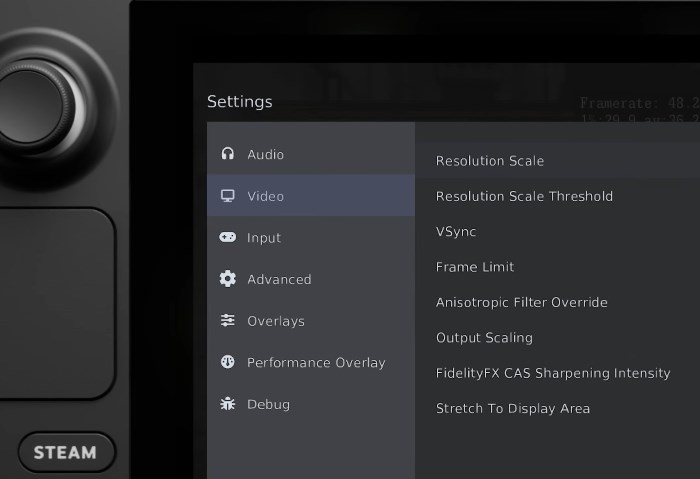Click the gamepad Input icon
This screenshot has height=479, width=700.
(x=228, y=238)
